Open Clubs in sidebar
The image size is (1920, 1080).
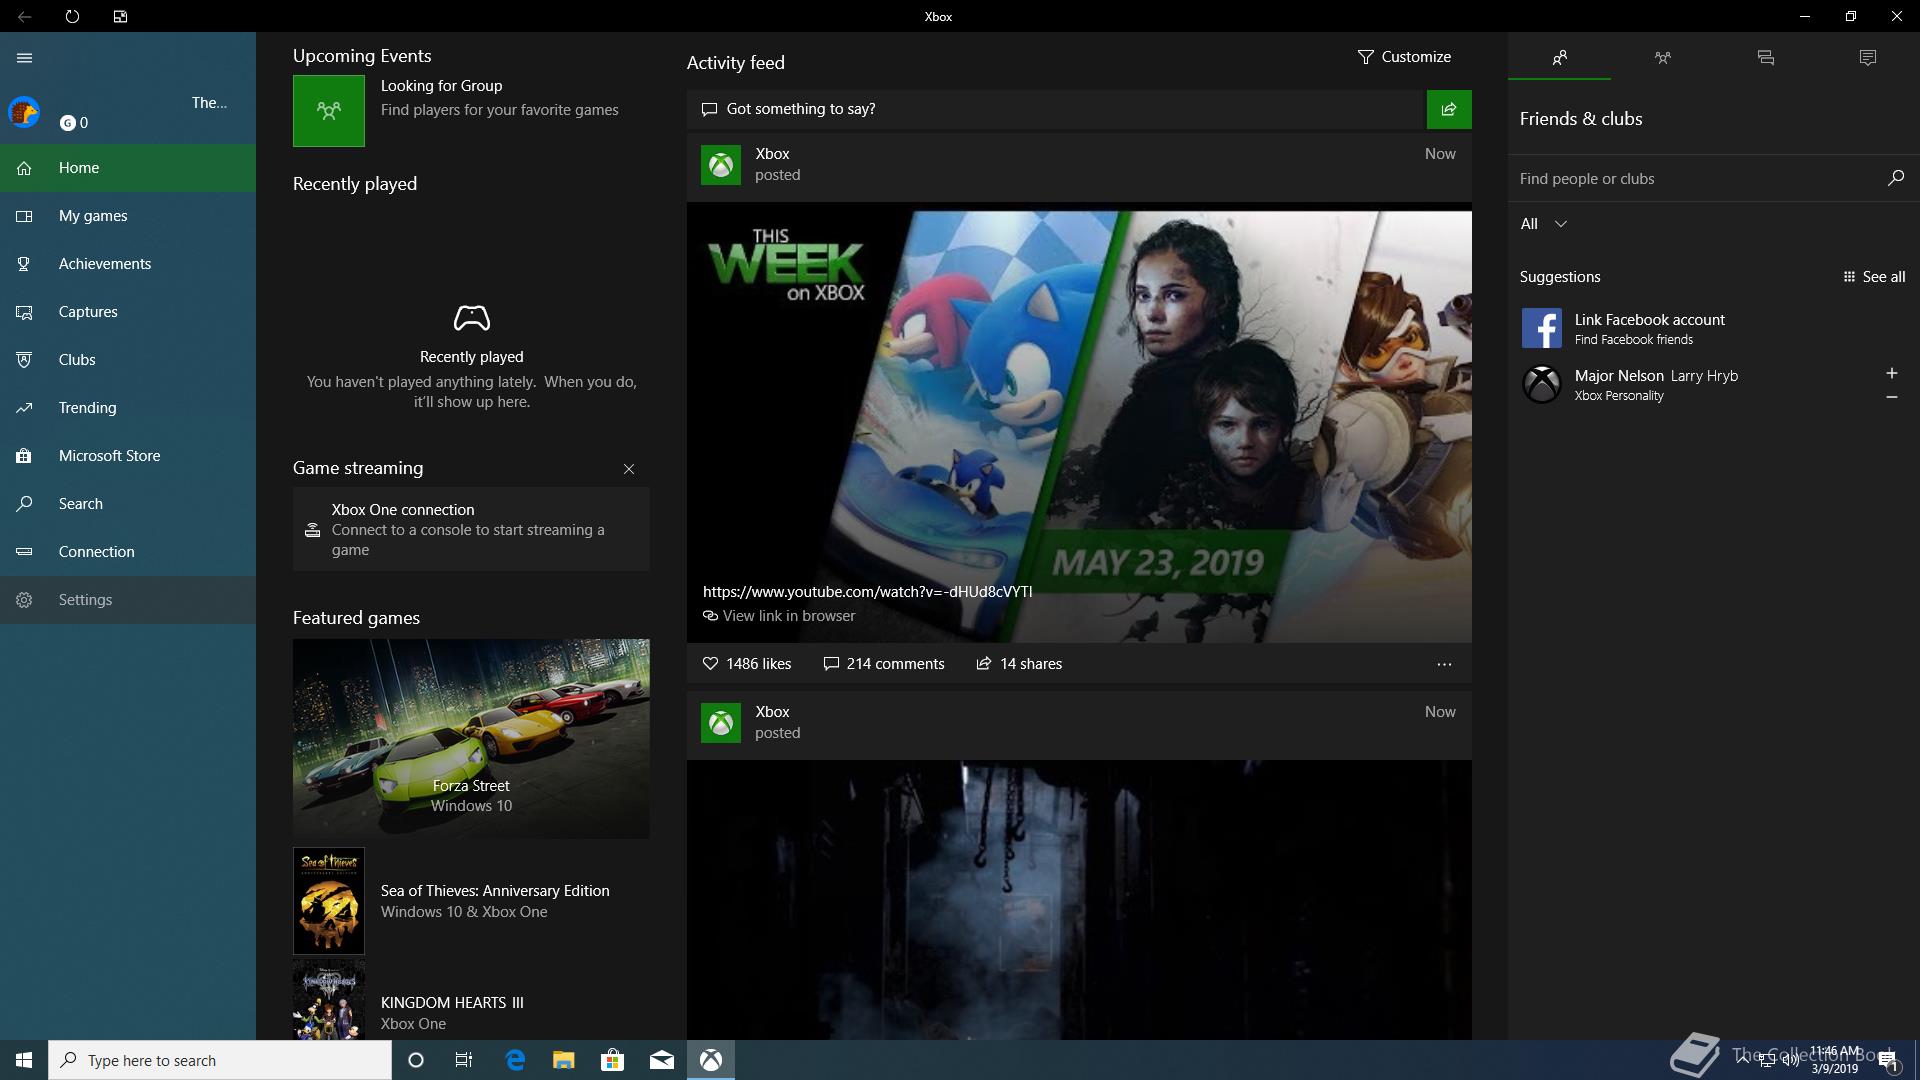coord(128,360)
